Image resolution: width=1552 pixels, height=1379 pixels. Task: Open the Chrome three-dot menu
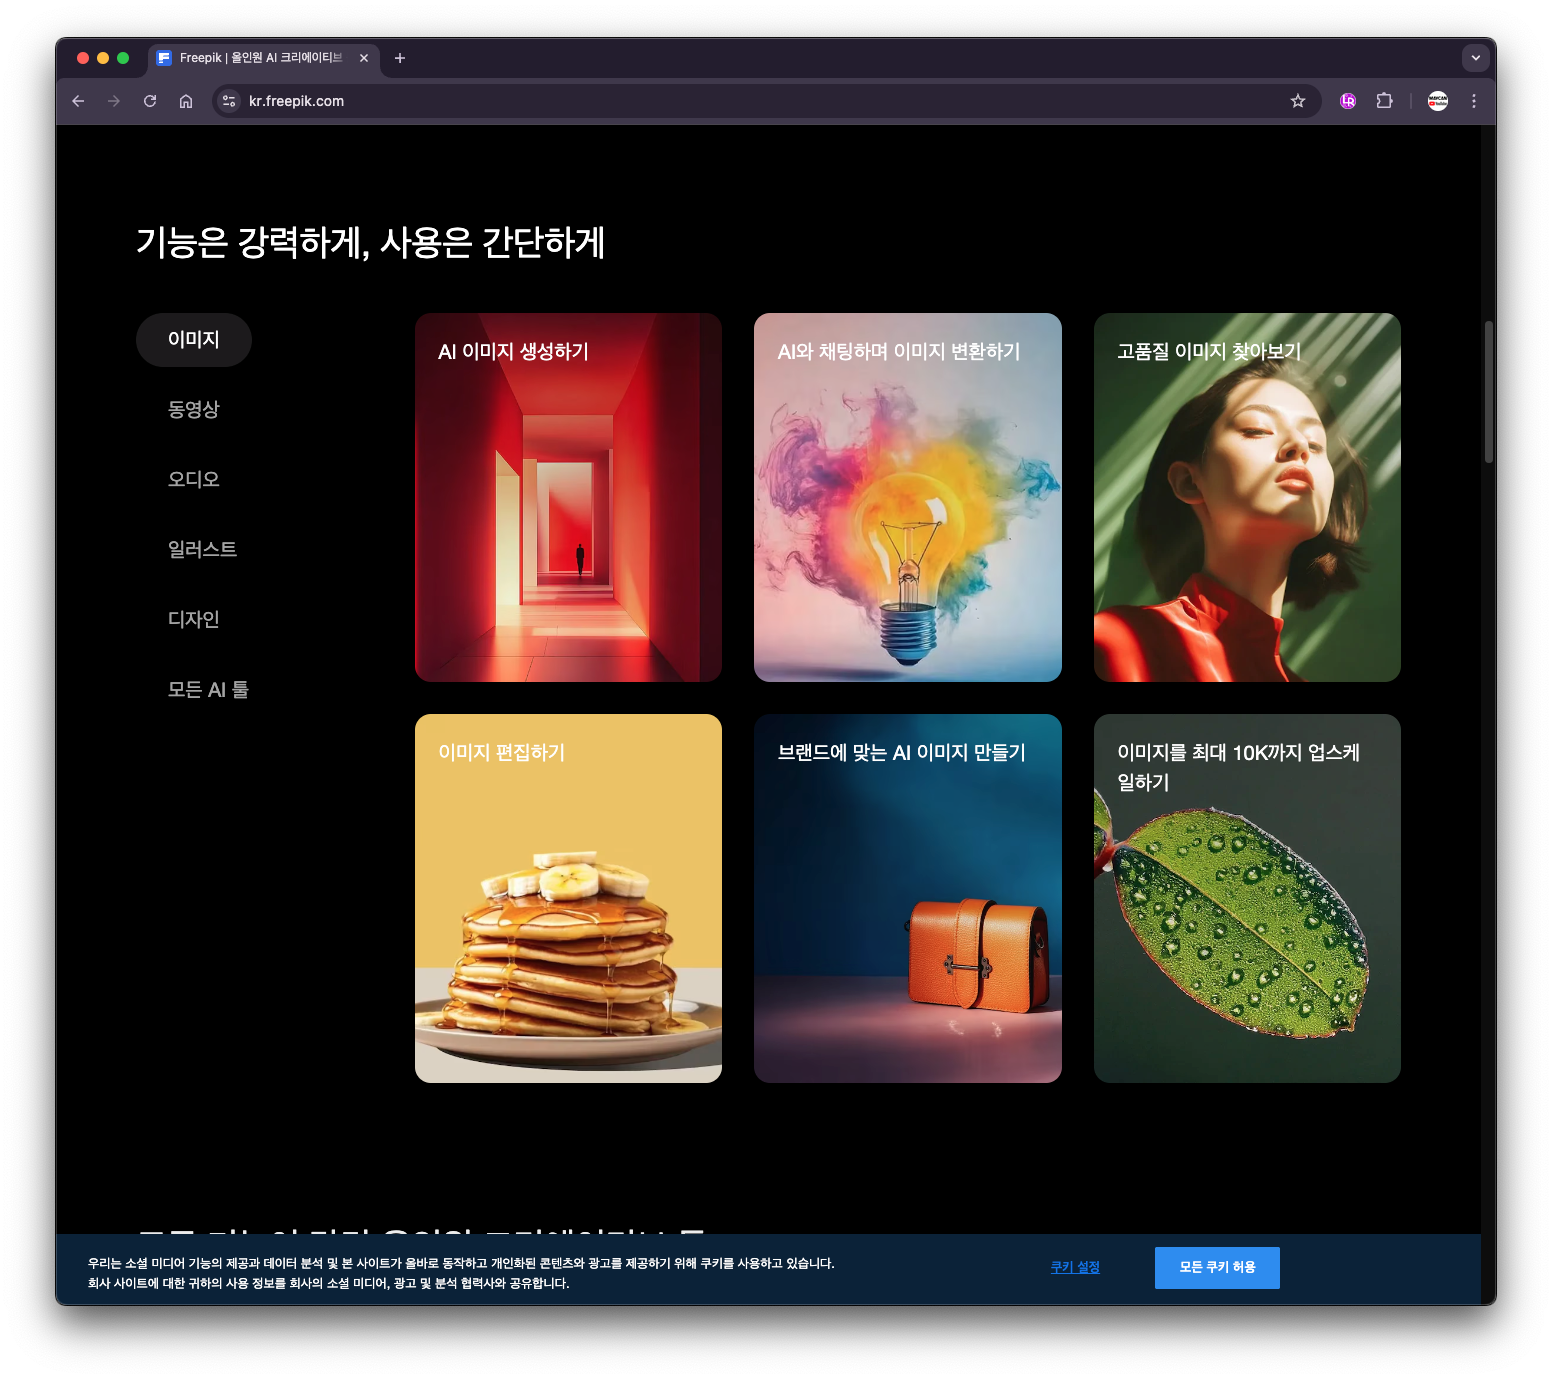click(1473, 101)
